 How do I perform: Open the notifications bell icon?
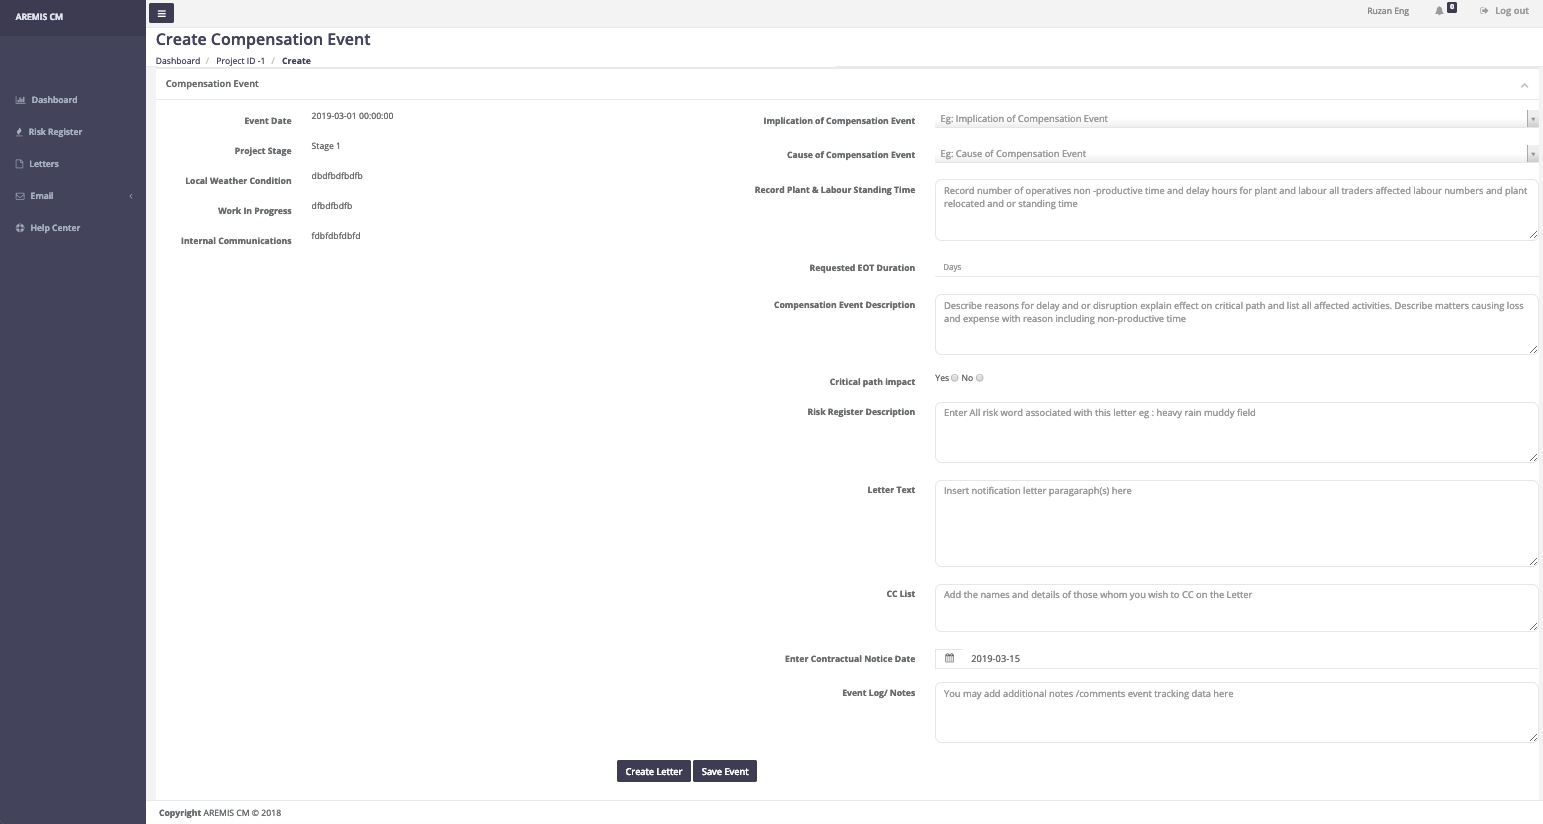pyautogui.click(x=1439, y=11)
